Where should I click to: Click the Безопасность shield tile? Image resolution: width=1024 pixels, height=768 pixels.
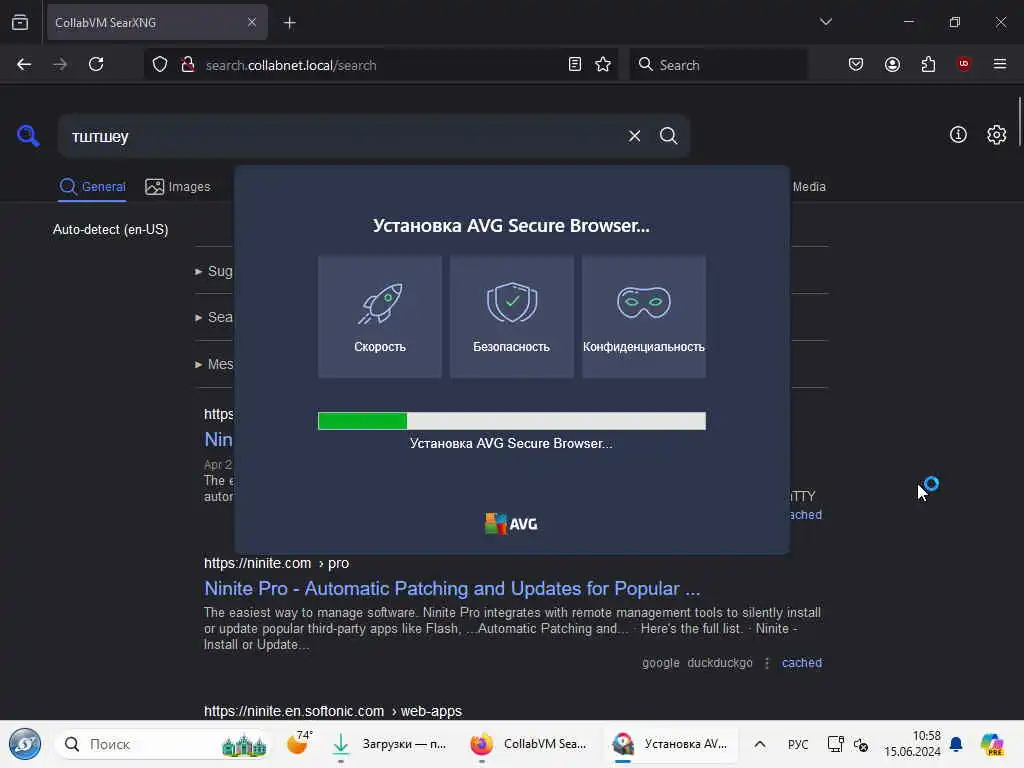click(511, 317)
